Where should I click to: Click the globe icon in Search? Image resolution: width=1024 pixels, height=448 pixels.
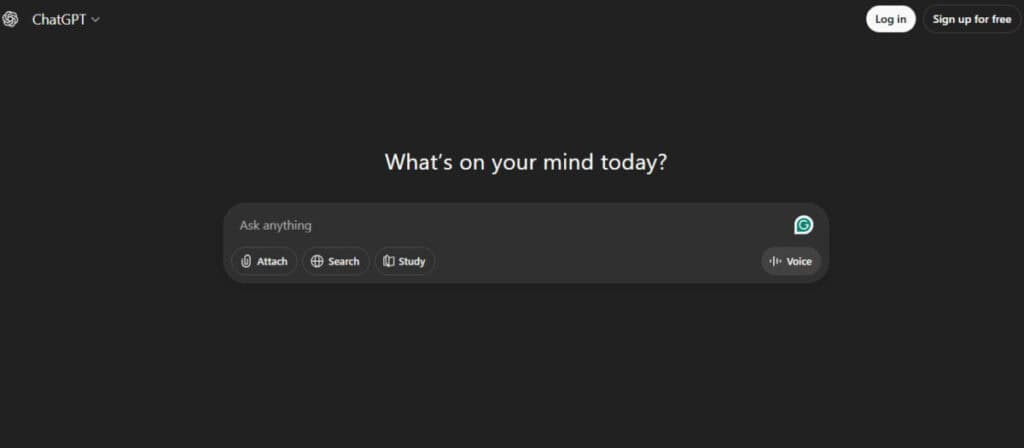point(317,261)
